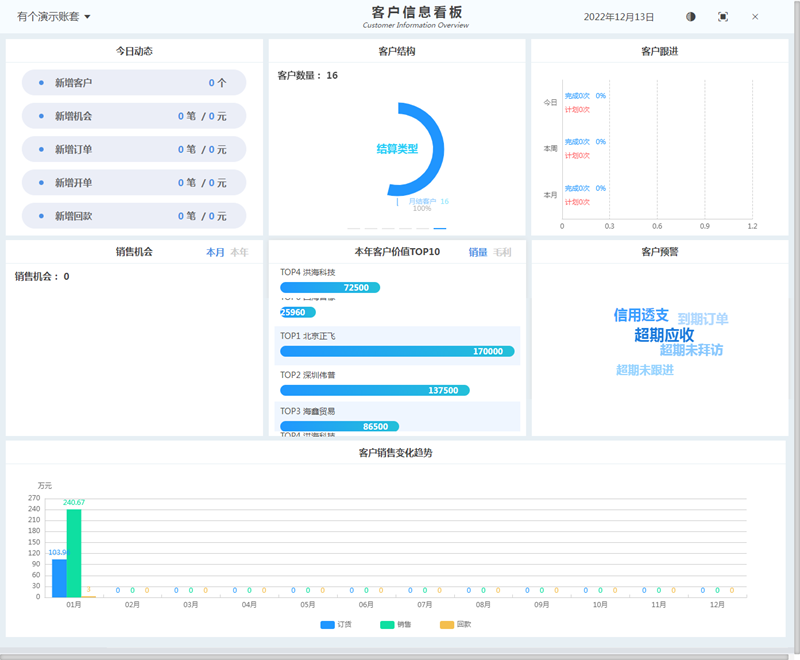Click the first grey carousel indicator under the donut
The width and height of the screenshot is (800, 660).
[354, 229]
